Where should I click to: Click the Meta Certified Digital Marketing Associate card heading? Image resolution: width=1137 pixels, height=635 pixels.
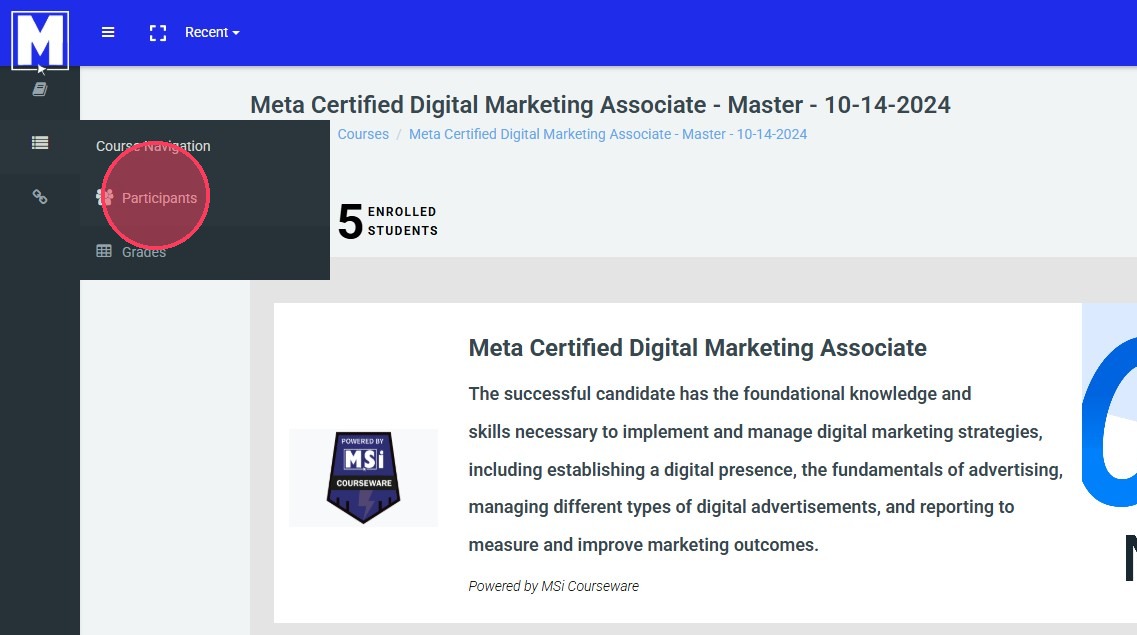click(697, 348)
